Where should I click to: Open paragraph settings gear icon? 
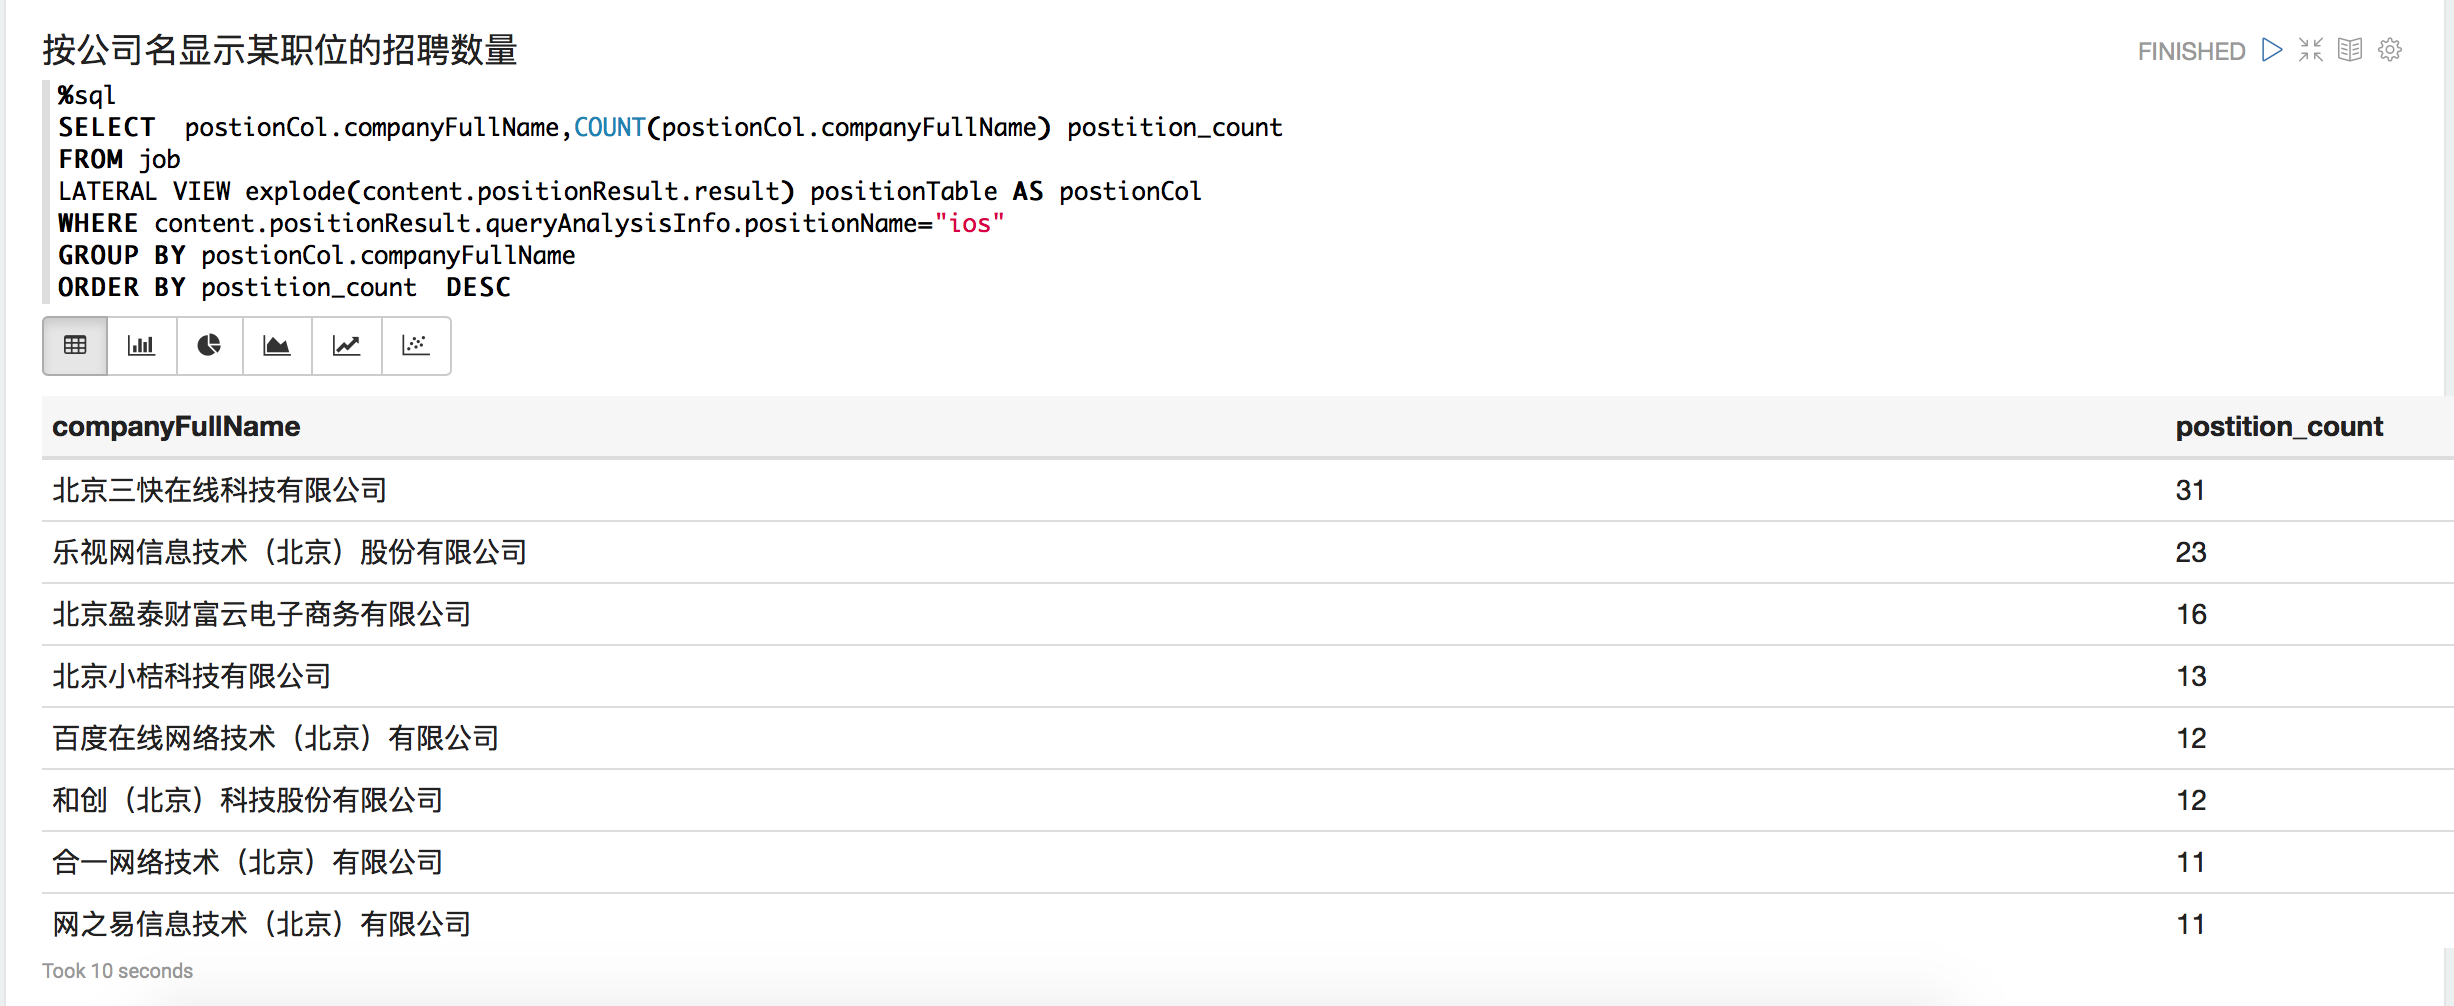coord(2390,50)
